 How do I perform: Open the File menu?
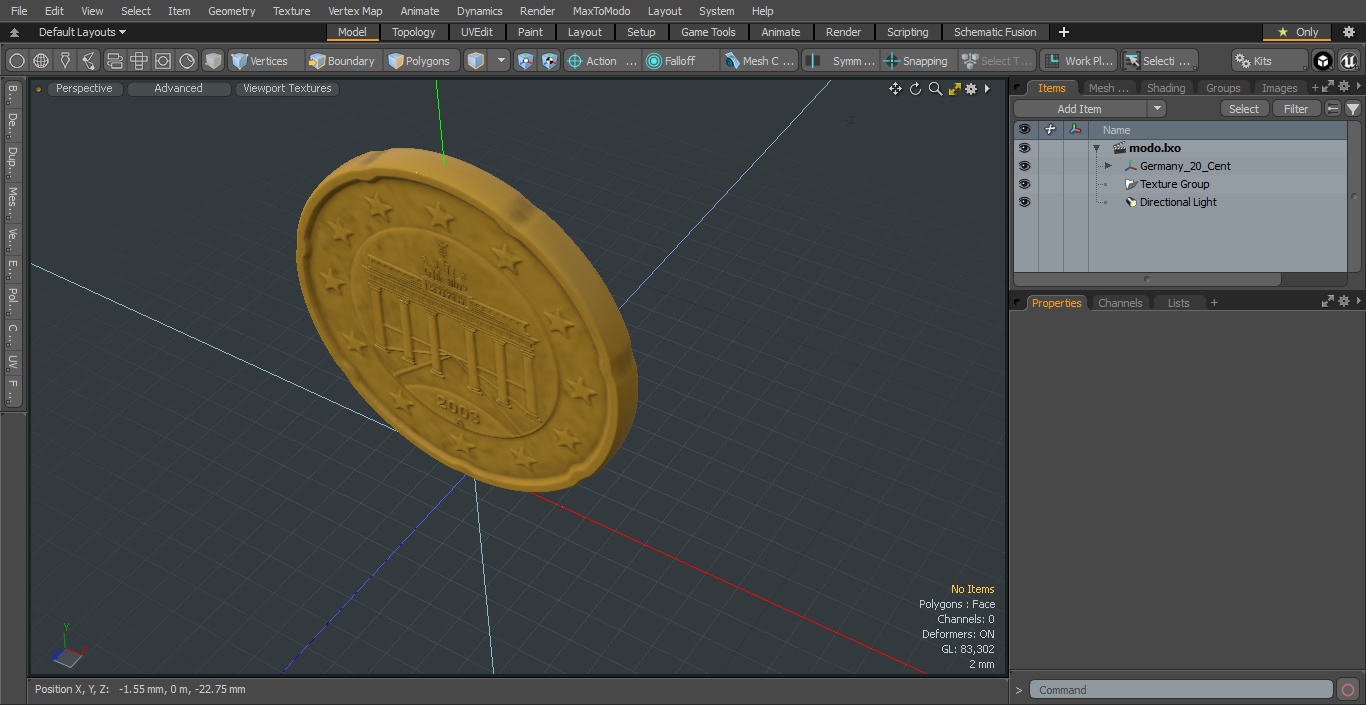click(19, 11)
